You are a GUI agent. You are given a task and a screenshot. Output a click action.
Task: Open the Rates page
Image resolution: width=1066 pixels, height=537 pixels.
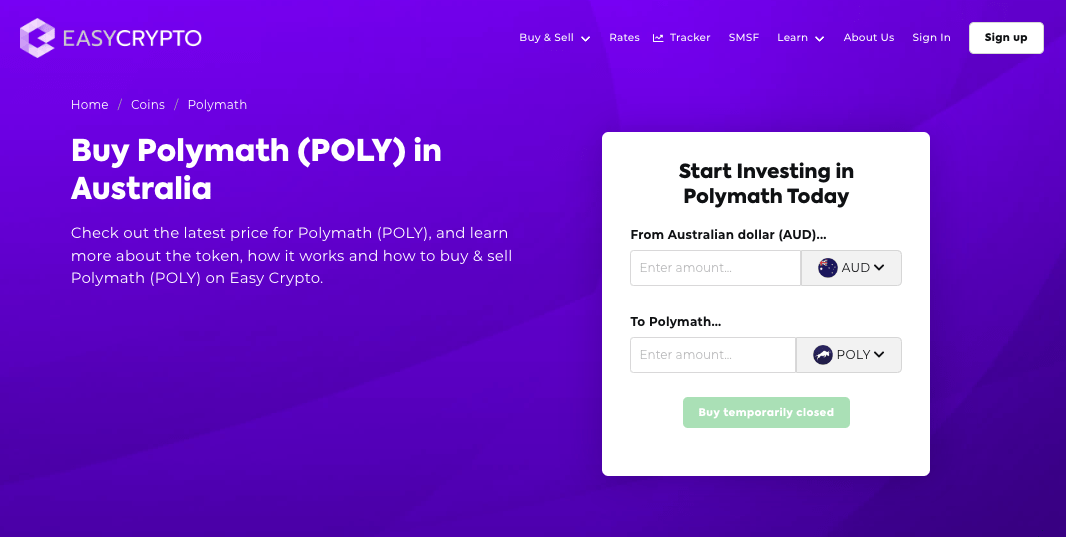[x=624, y=38]
